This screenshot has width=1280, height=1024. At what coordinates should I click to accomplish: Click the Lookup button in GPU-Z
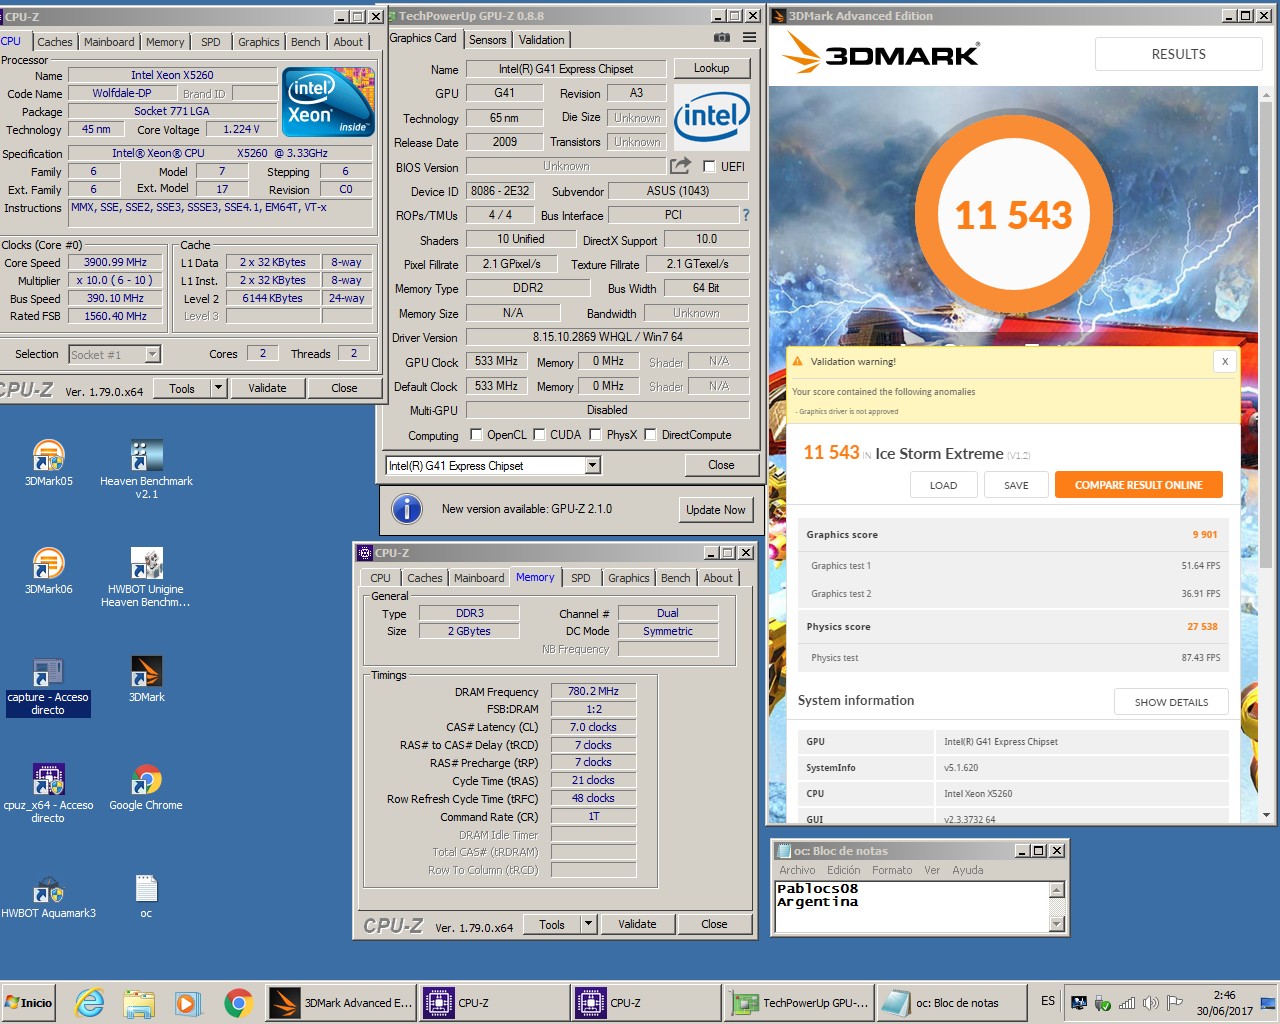click(711, 68)
